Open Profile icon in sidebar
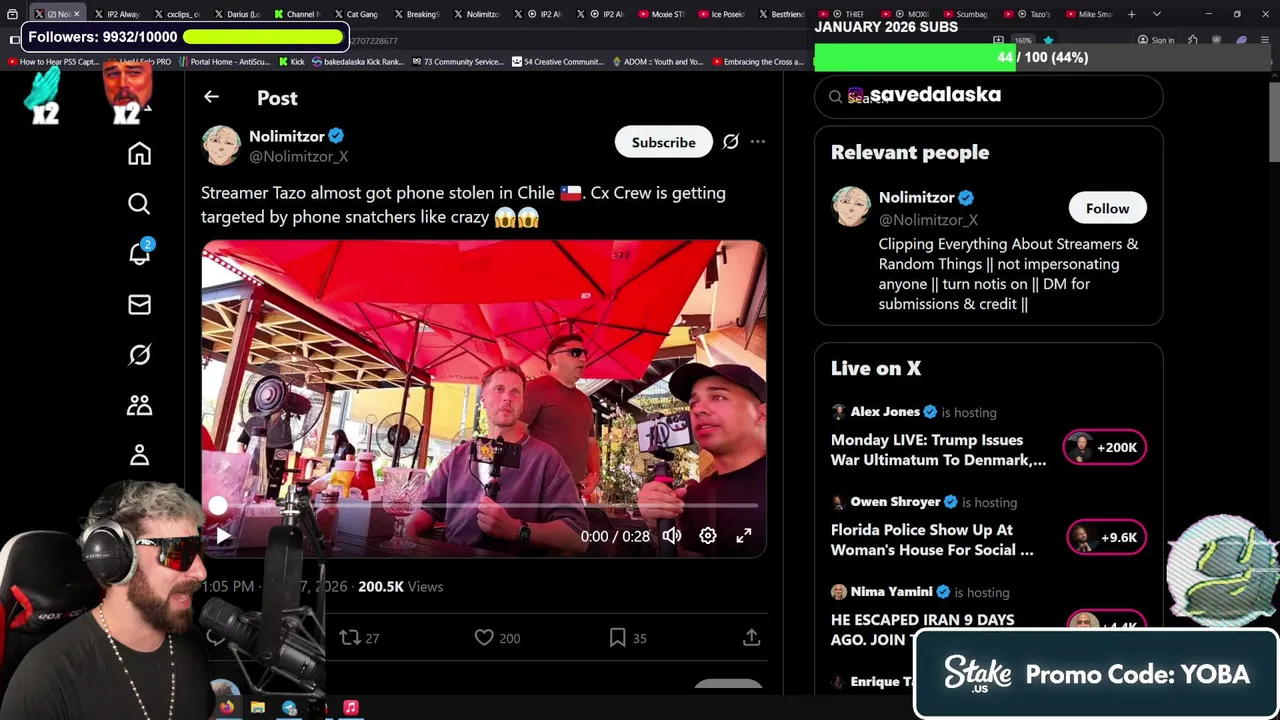The height and width of the screenshot is (720, 1280). click(x=139, y=455)
